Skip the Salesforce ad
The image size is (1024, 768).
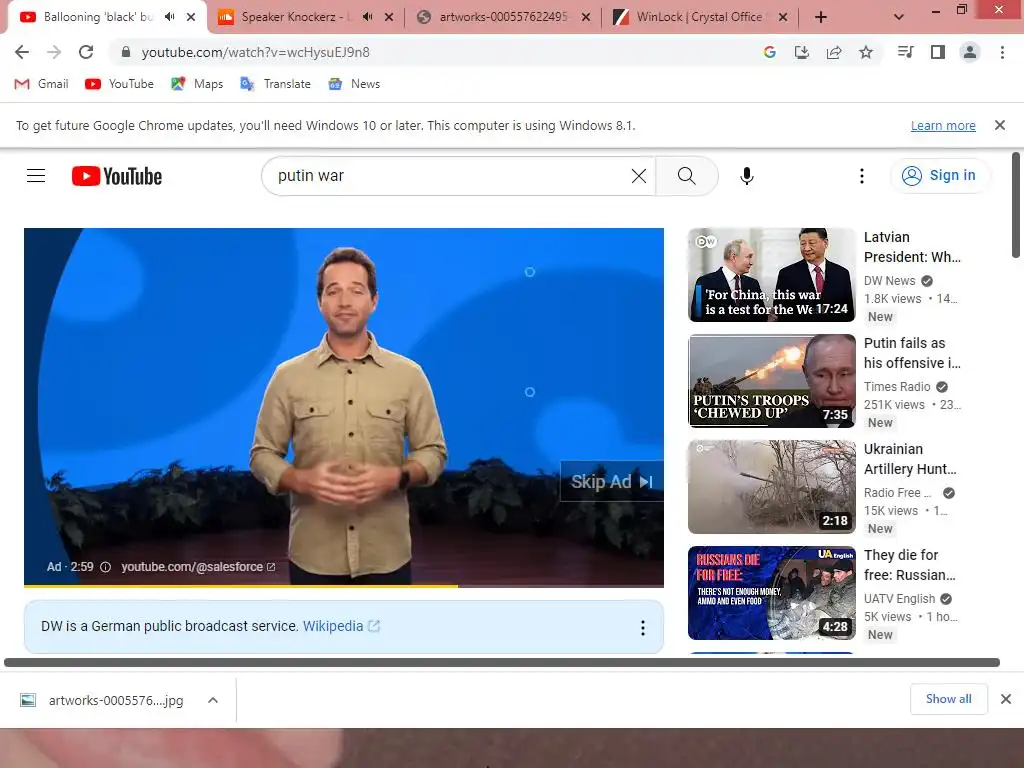click(611, 482)
